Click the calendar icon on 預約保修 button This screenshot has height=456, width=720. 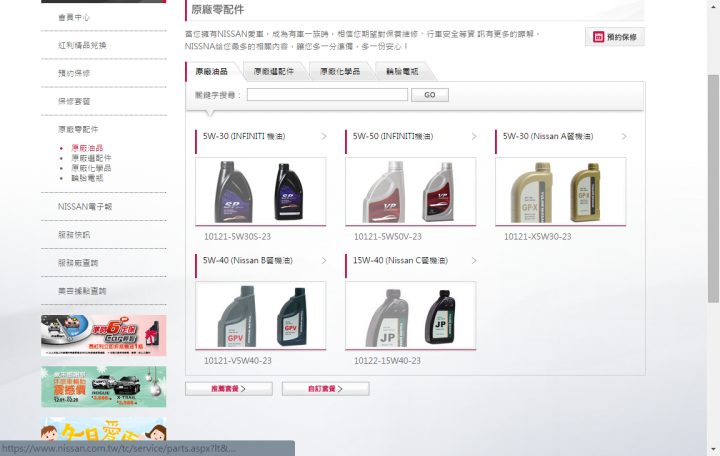pyautogui.click(x=598, y=37)
